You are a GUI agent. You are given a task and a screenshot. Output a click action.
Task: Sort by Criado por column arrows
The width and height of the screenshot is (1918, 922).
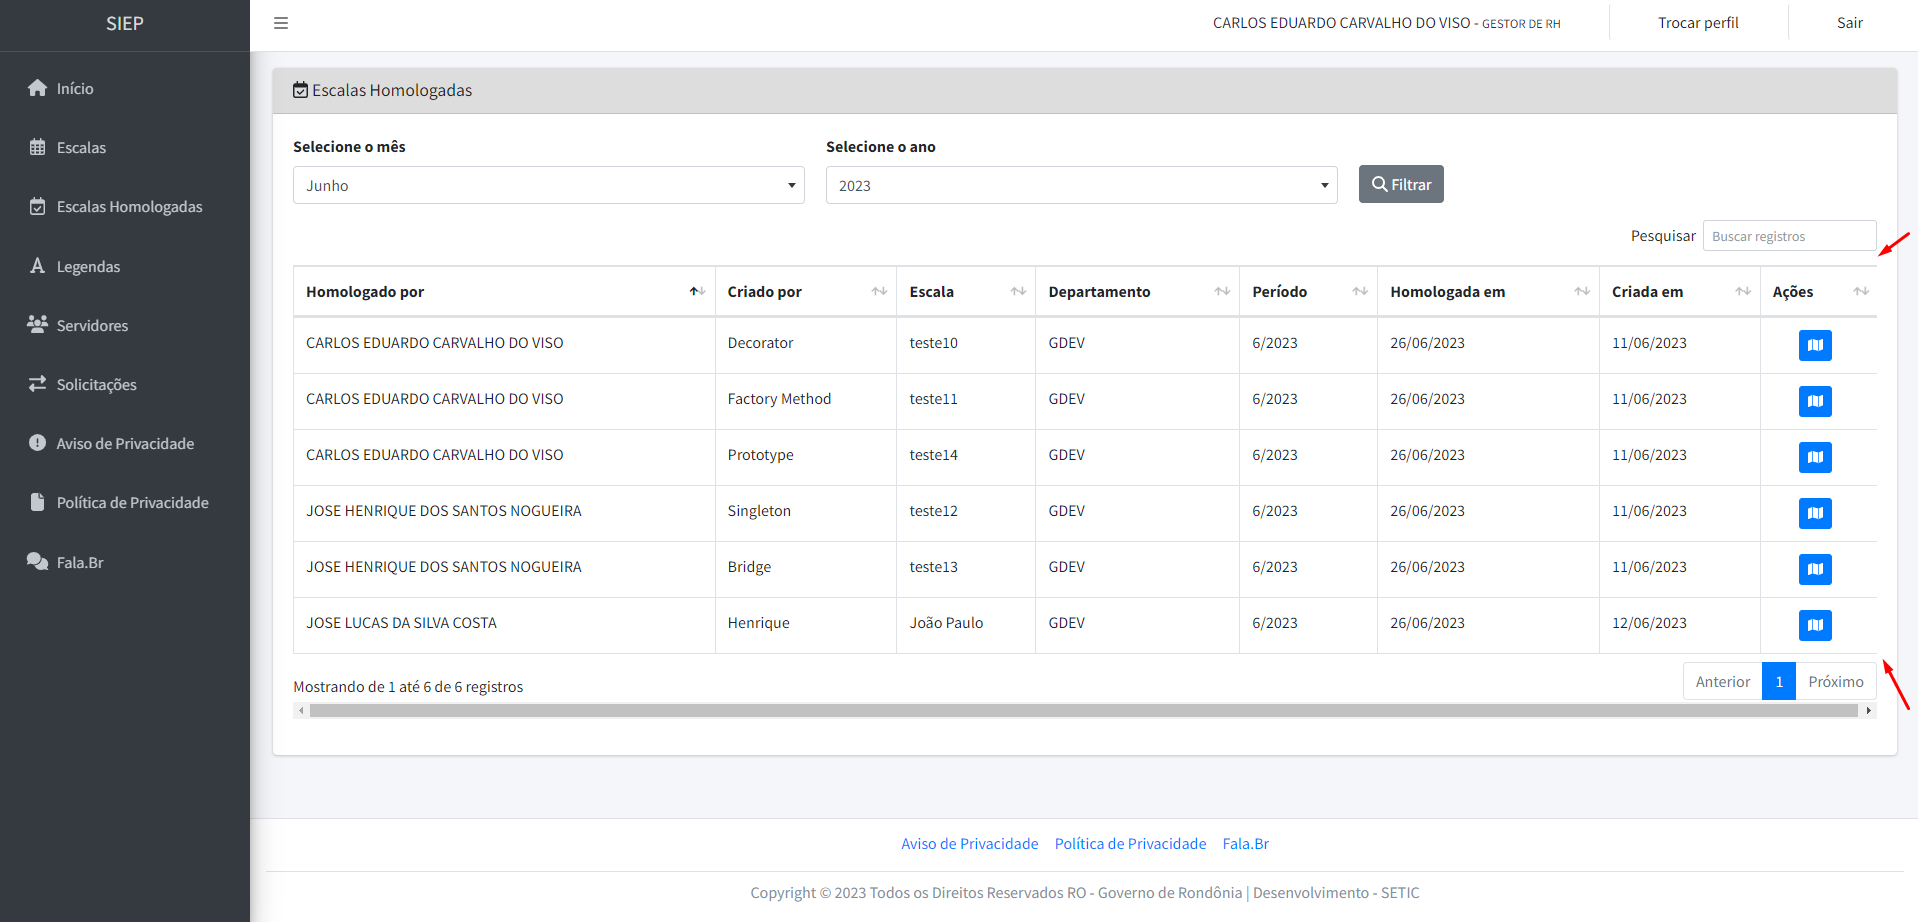click(879, 291)
